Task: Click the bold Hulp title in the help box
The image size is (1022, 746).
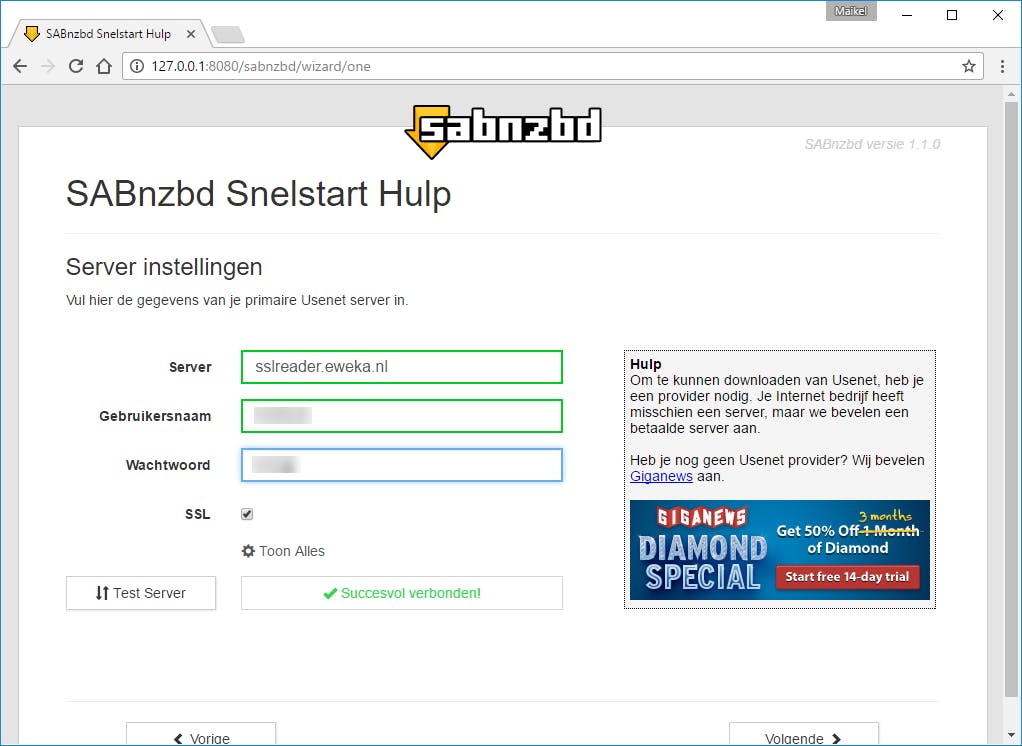Action: [646, 364]
